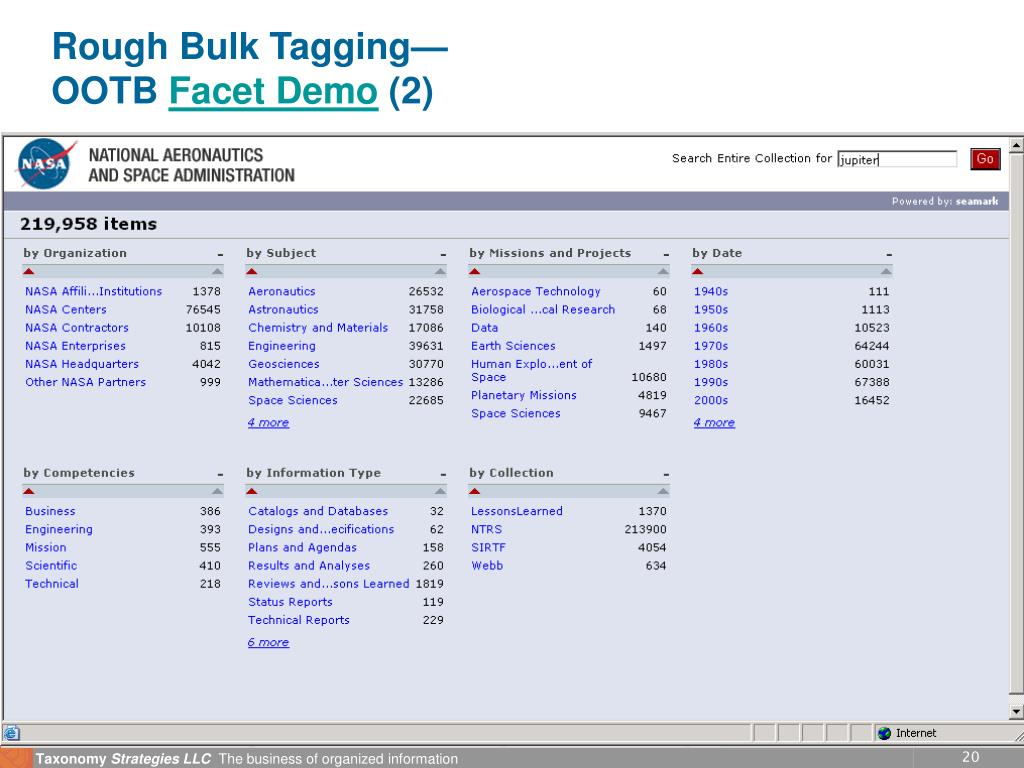Show 4 more subjects
Screen dimensions: 1024x768
click(x=268, y=423)
